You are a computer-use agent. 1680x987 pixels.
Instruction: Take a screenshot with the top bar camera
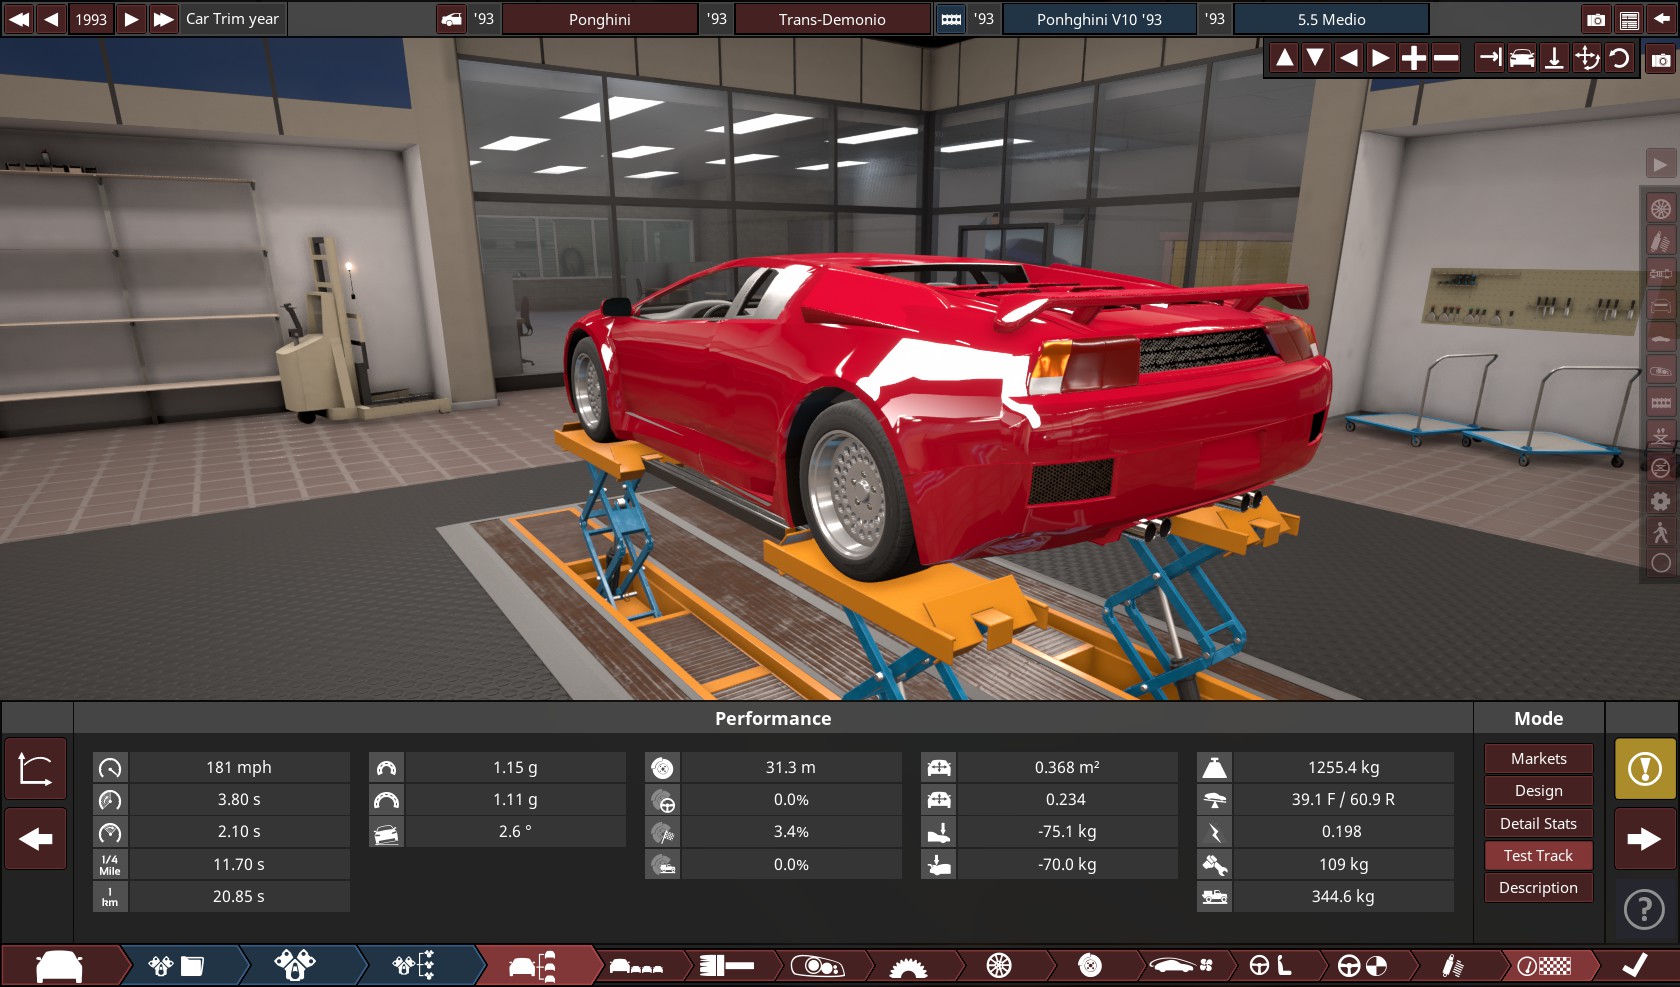tap(1596, 19)
